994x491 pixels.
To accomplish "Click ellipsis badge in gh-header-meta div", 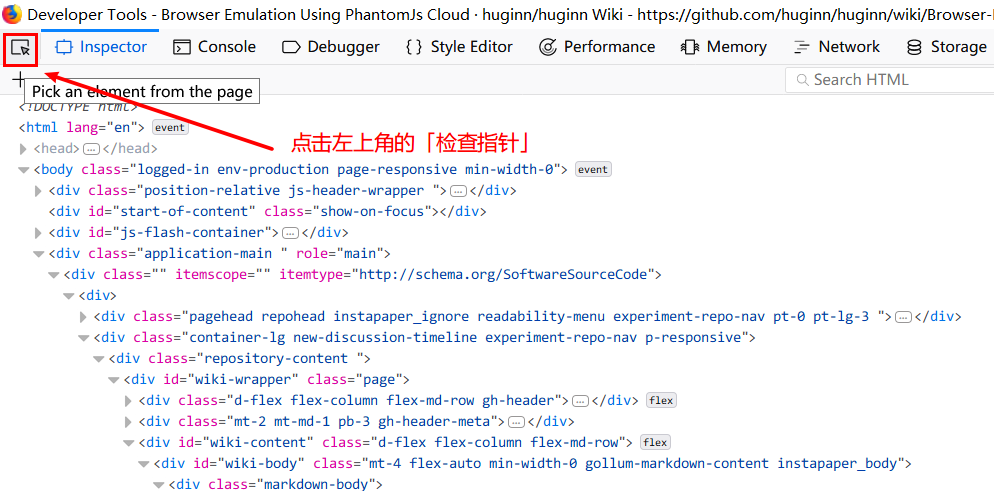I will tap(517, 422).
